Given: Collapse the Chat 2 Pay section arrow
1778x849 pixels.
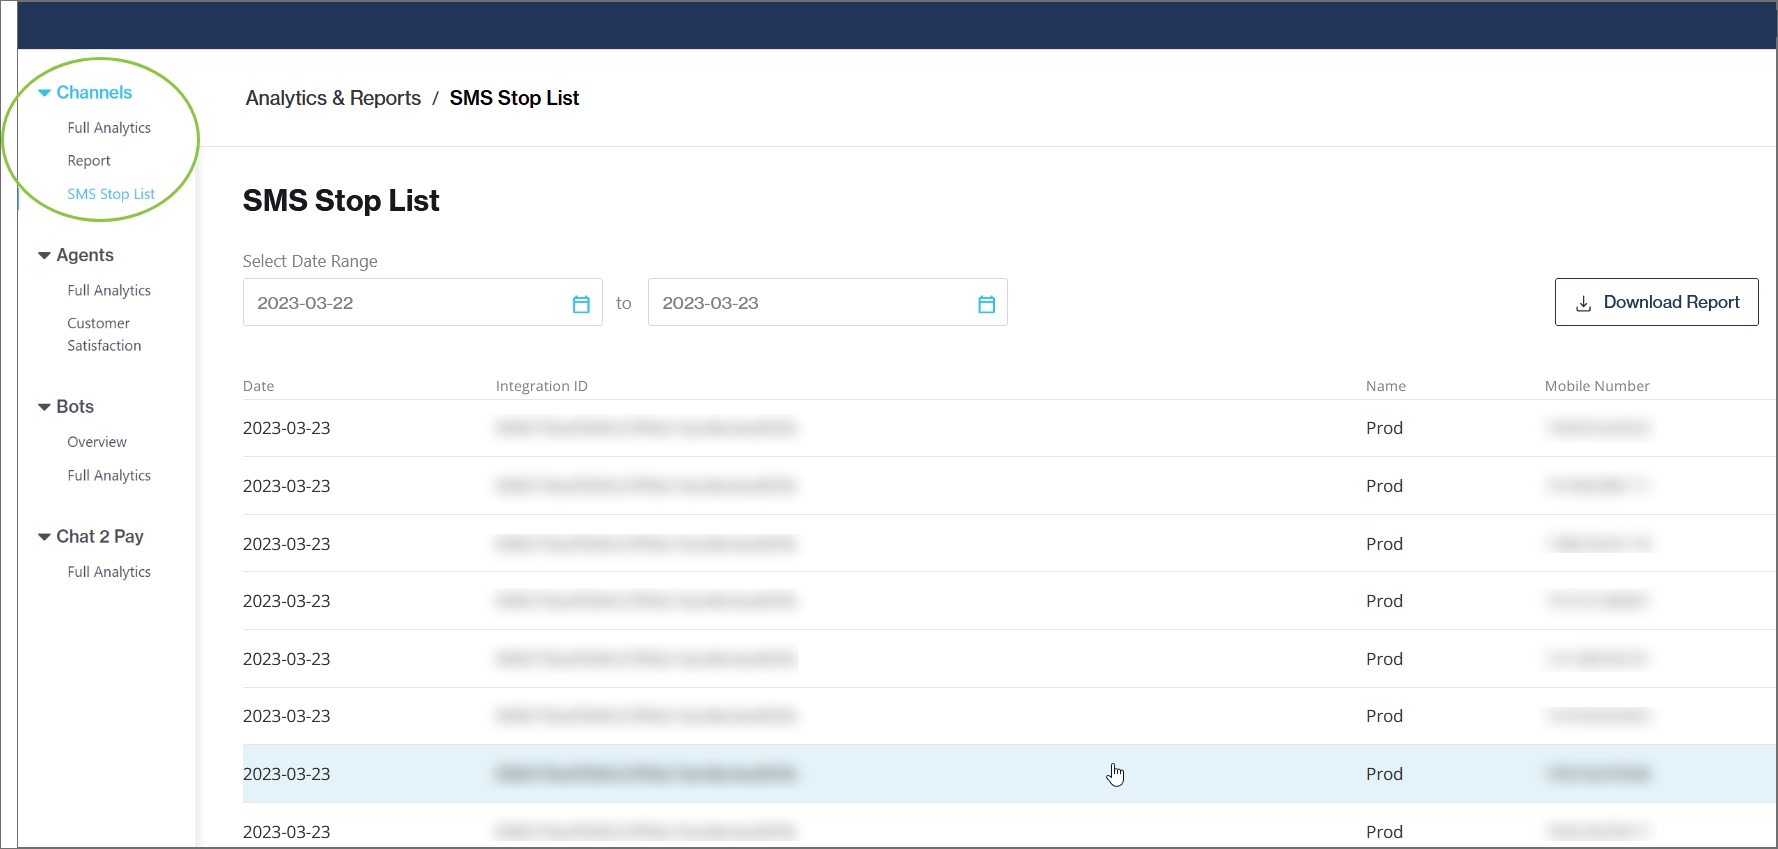Looking at the screenshot, I should point(44,537).
